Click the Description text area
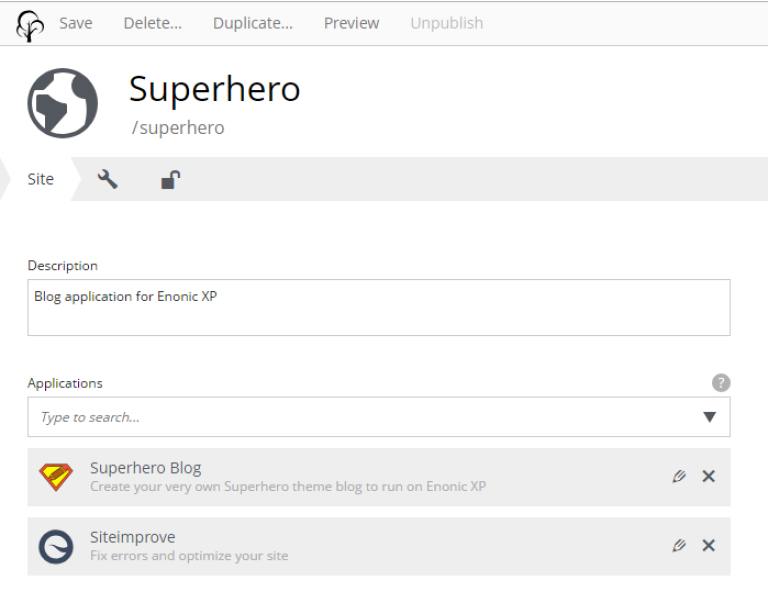Viewport: 768px width, 614px height. [x=378, y=307]
